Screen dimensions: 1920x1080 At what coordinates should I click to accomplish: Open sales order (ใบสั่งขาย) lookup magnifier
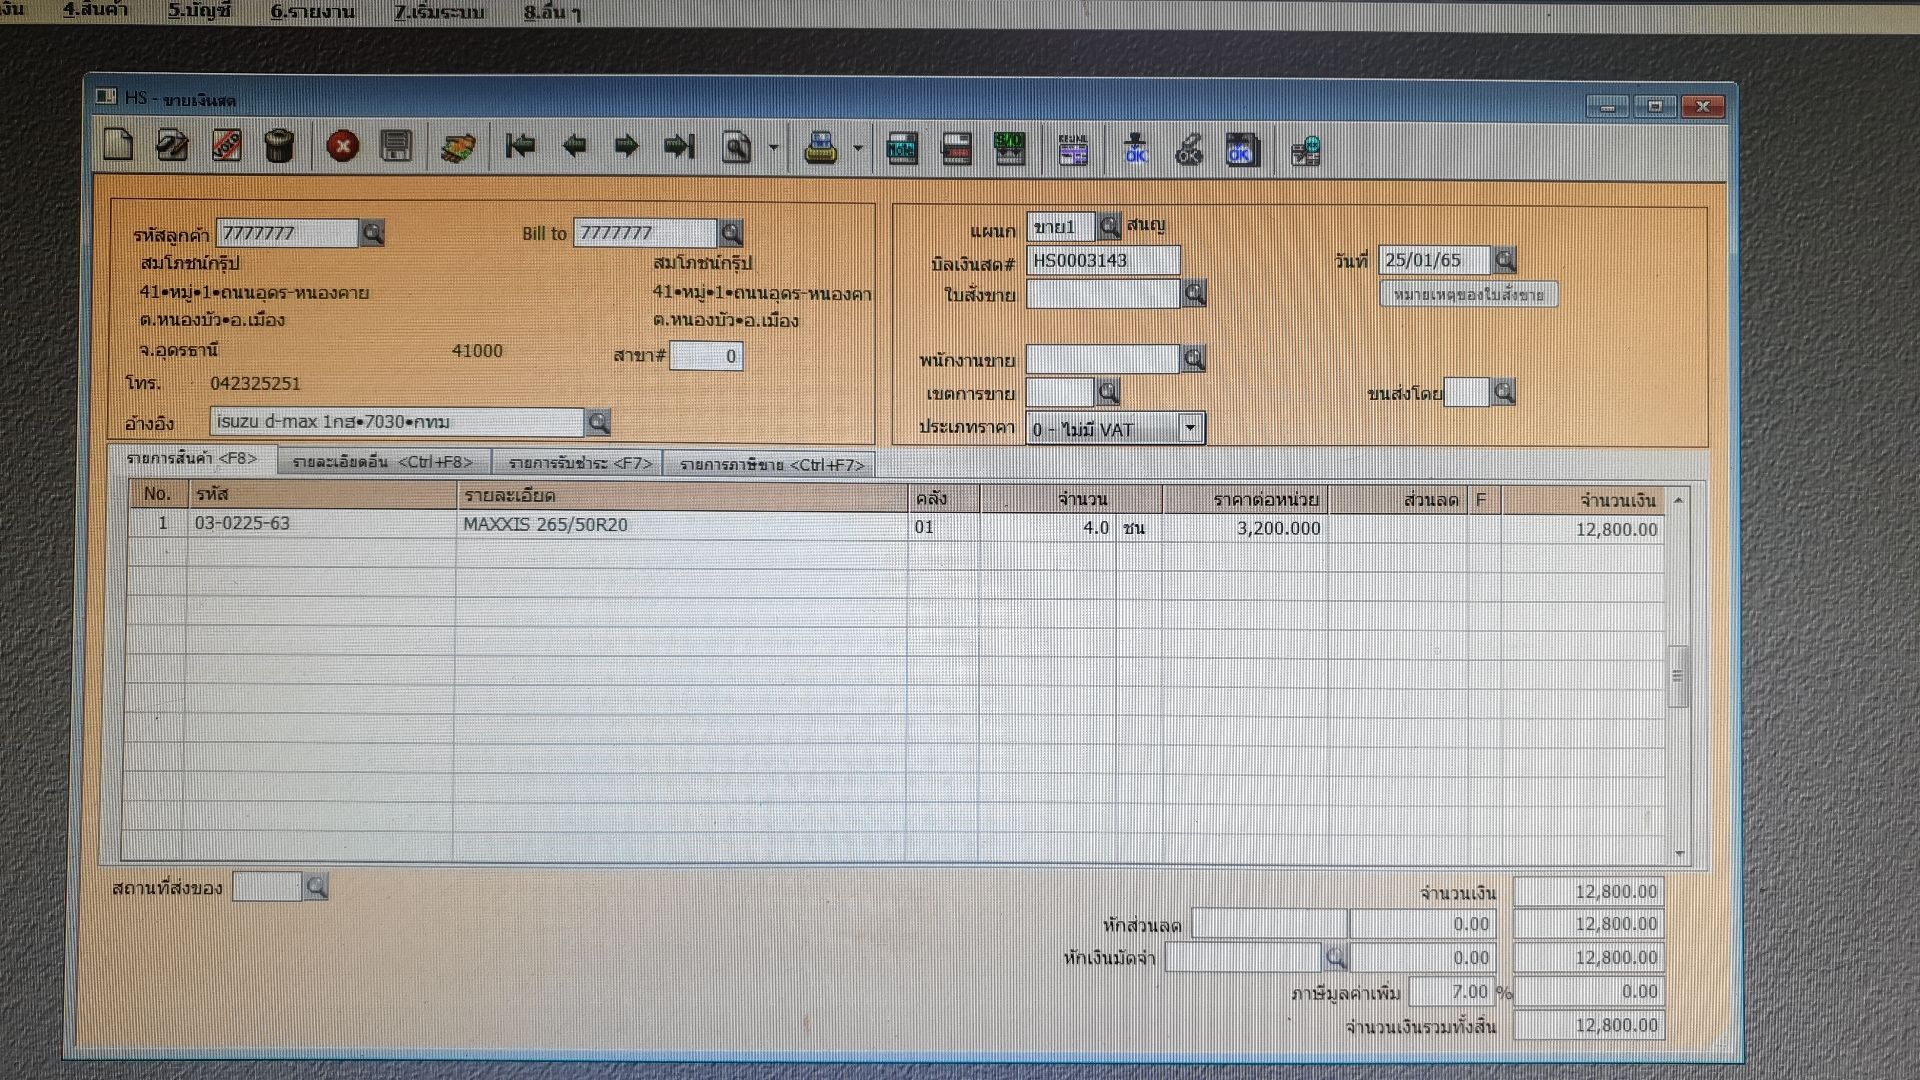click(1193, 293)
